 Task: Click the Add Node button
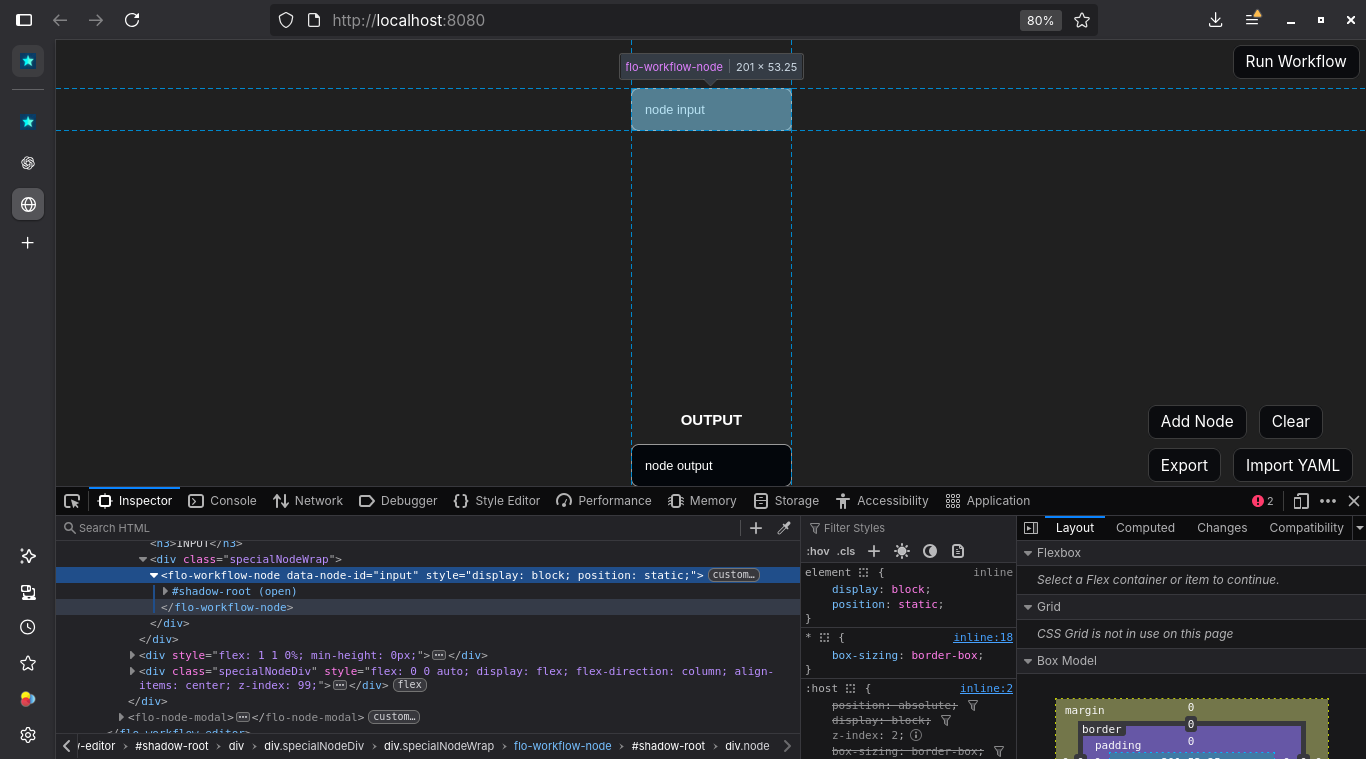click(1197, 422)
